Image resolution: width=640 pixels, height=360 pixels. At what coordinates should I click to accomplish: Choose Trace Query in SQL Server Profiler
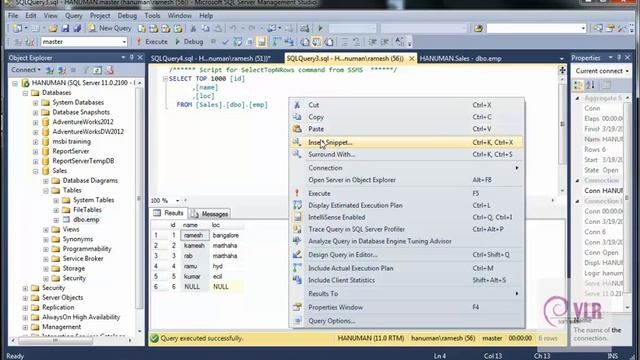pyautogui.click(x=407, y=229)
